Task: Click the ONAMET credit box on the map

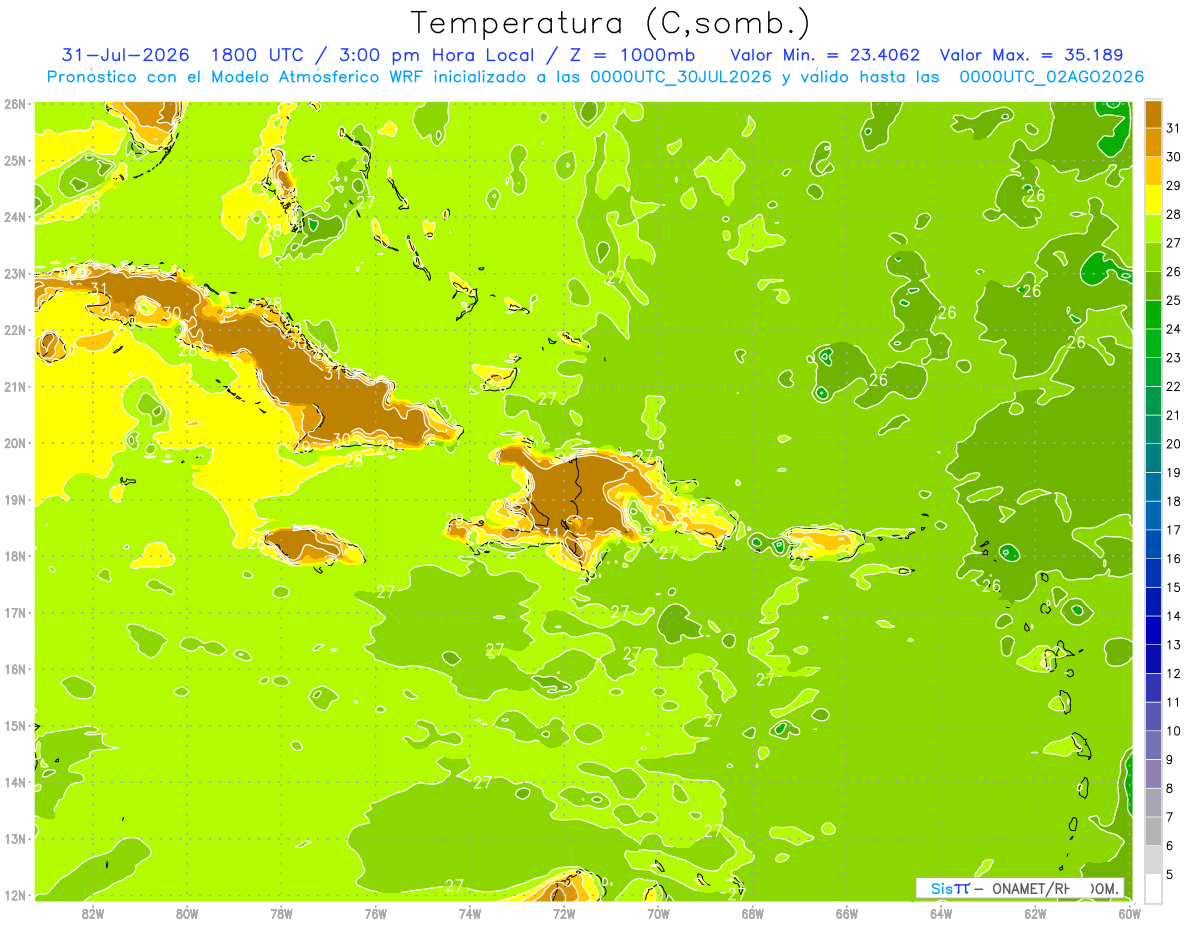Action: click(1019, 888)
